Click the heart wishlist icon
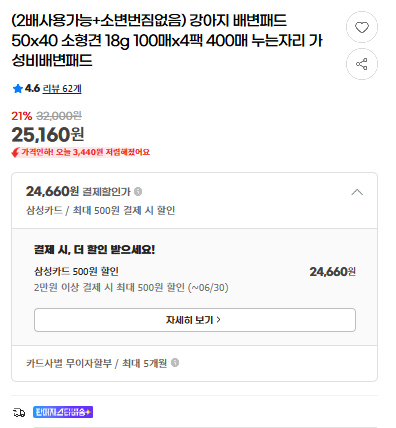 (x=362, y=27)
